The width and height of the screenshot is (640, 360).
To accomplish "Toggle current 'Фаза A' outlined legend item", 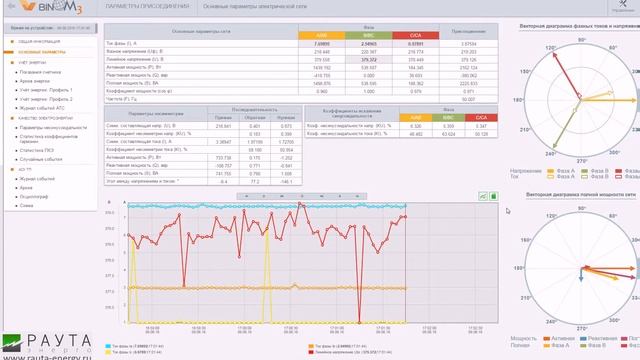I will [x=561, y=177].
